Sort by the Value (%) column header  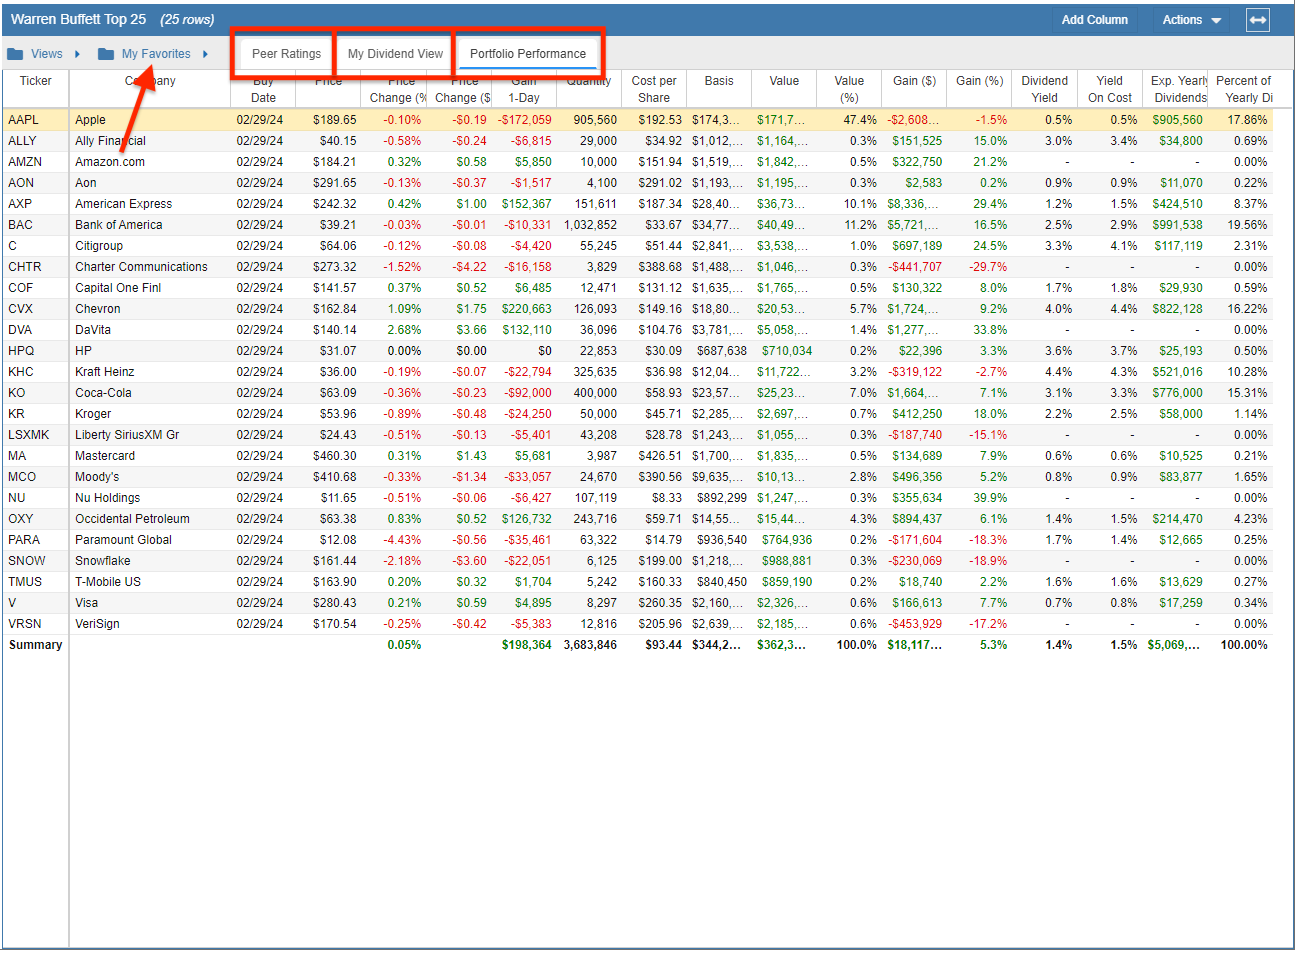[849, 89]
